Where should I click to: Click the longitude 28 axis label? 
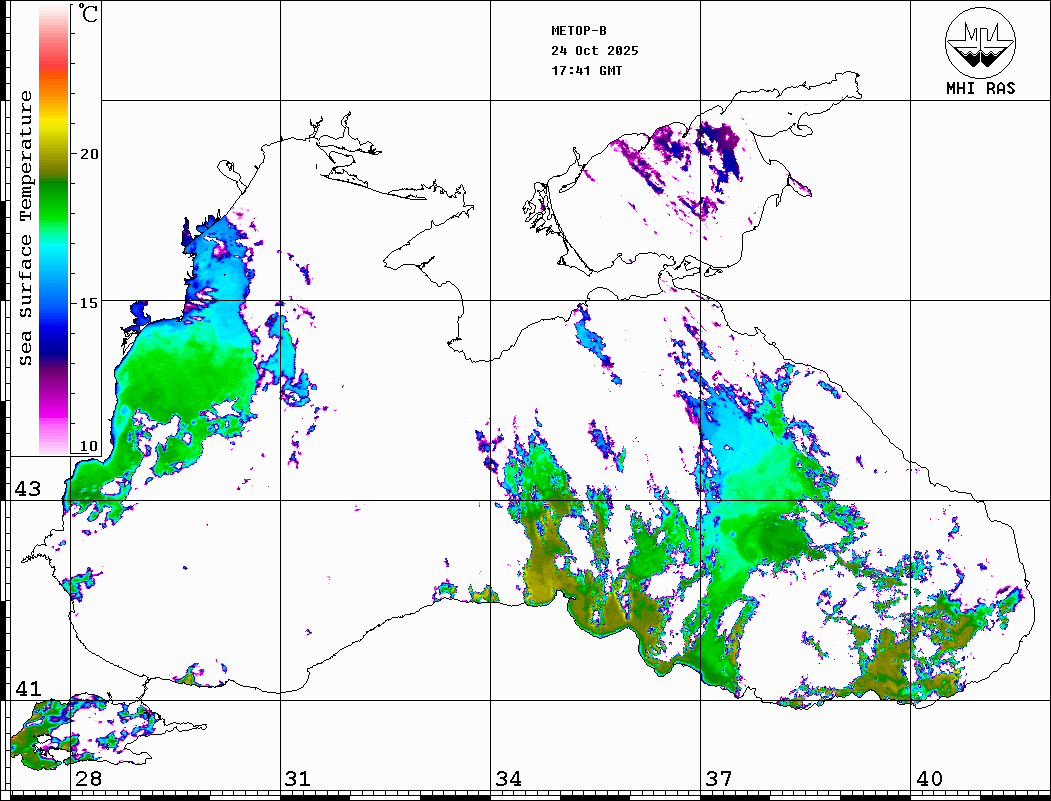(x=88, y=779)
